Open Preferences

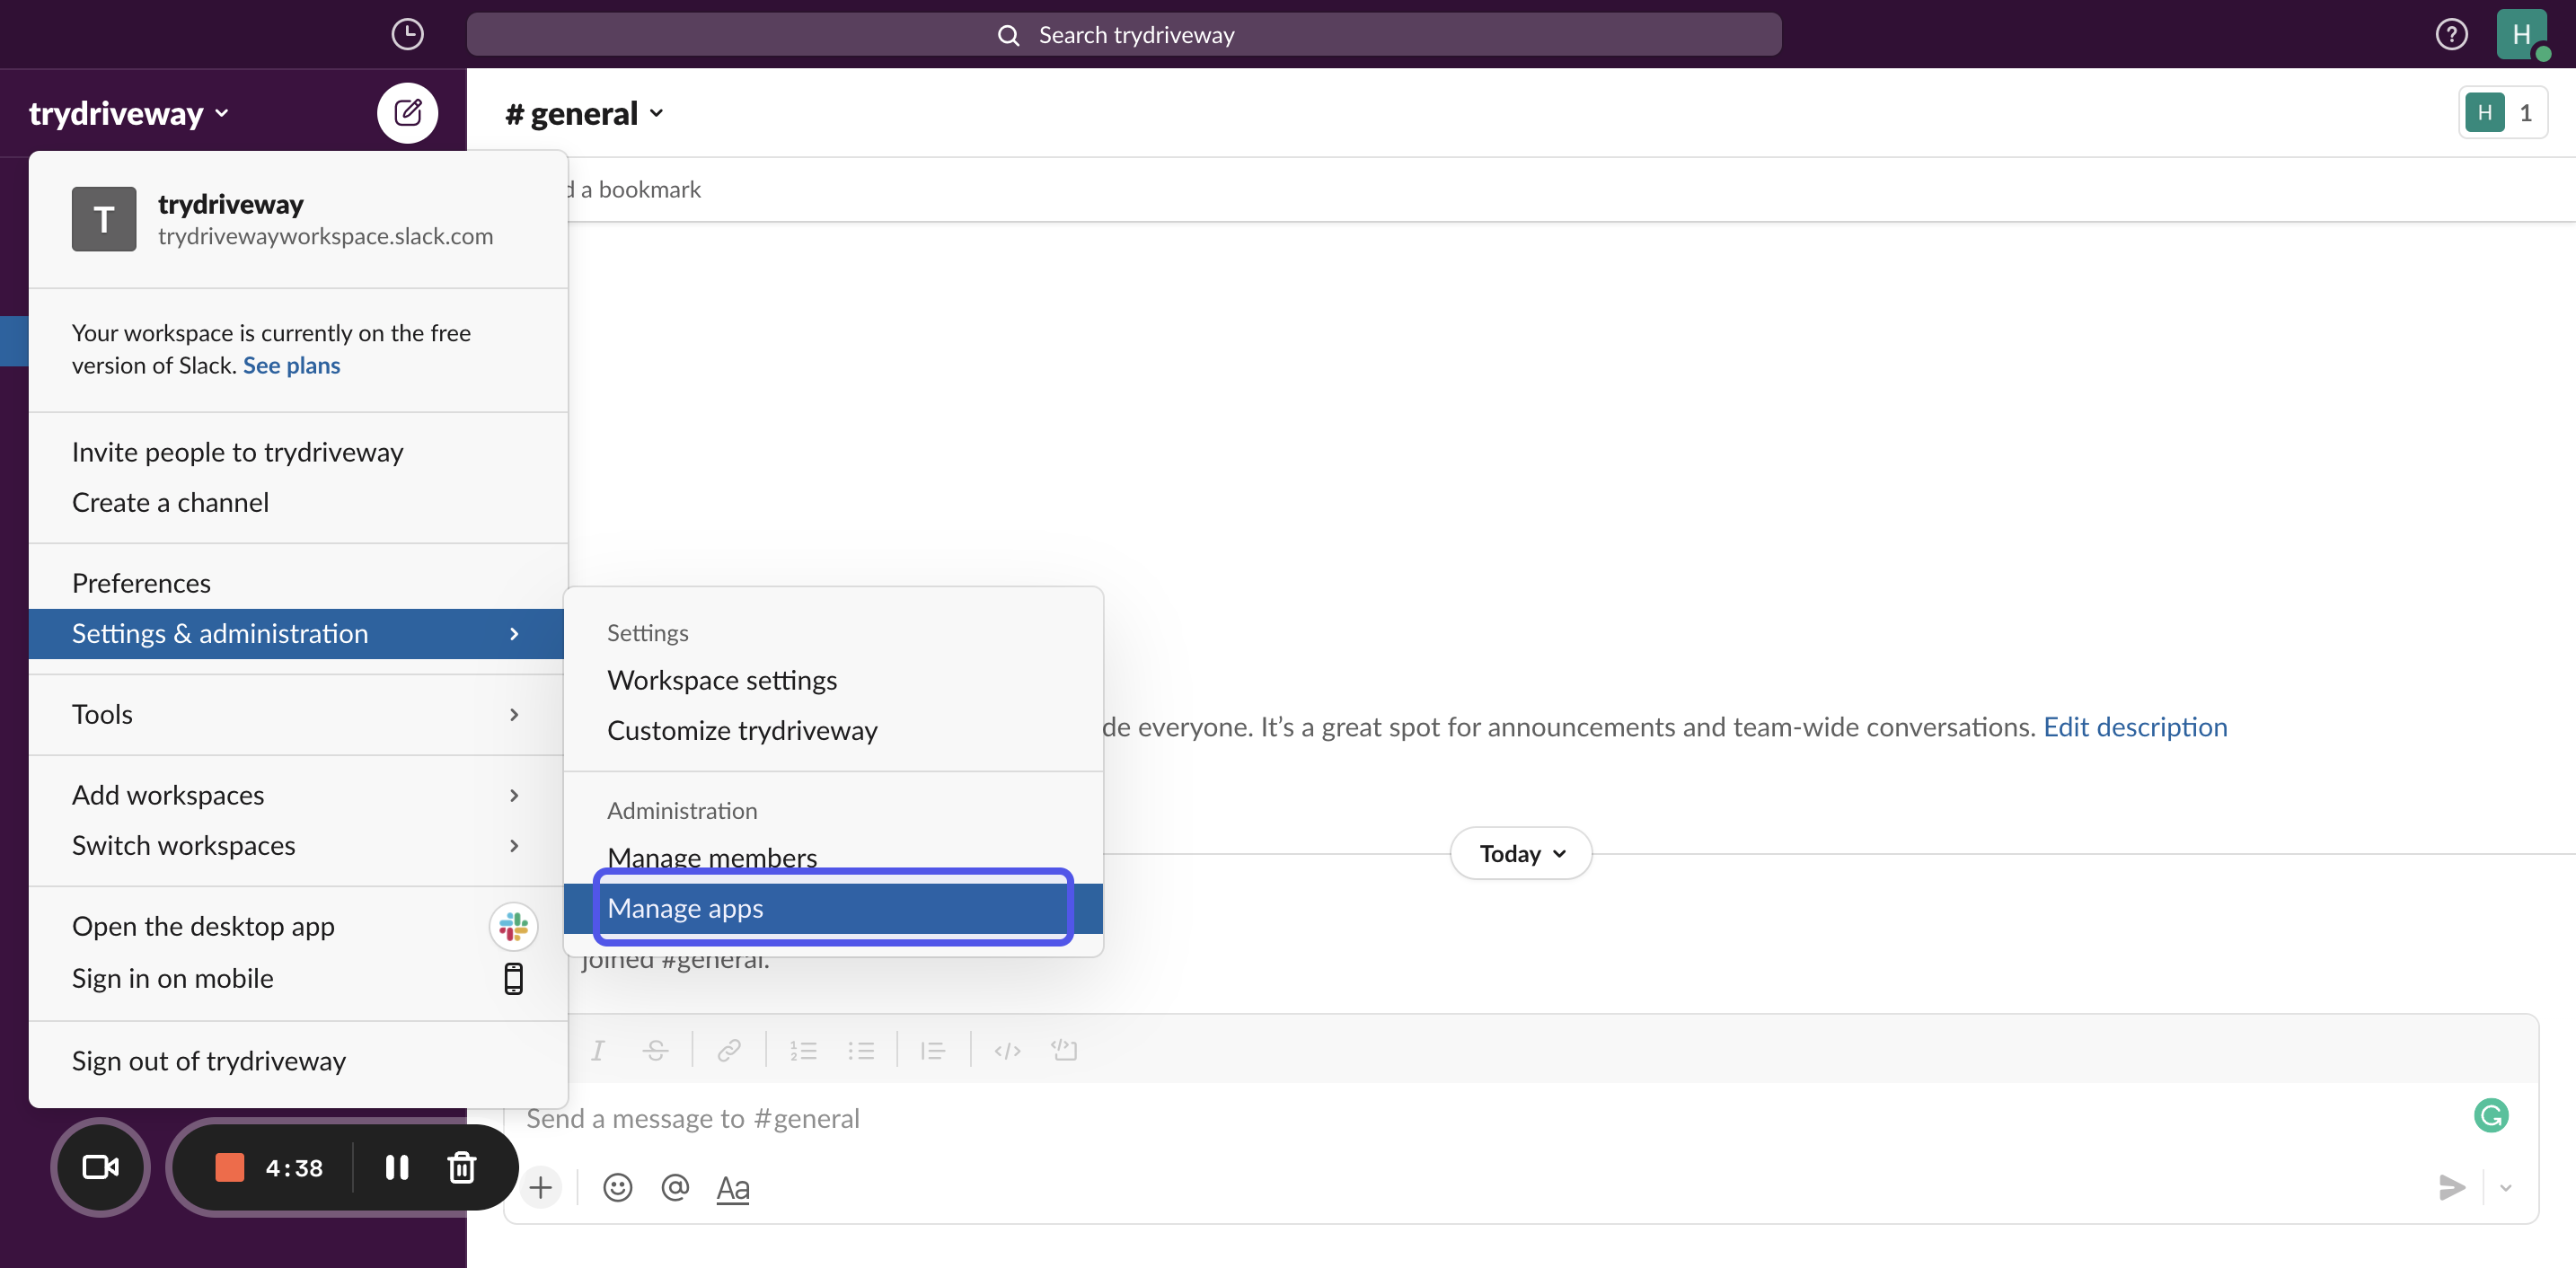[297, 583]
